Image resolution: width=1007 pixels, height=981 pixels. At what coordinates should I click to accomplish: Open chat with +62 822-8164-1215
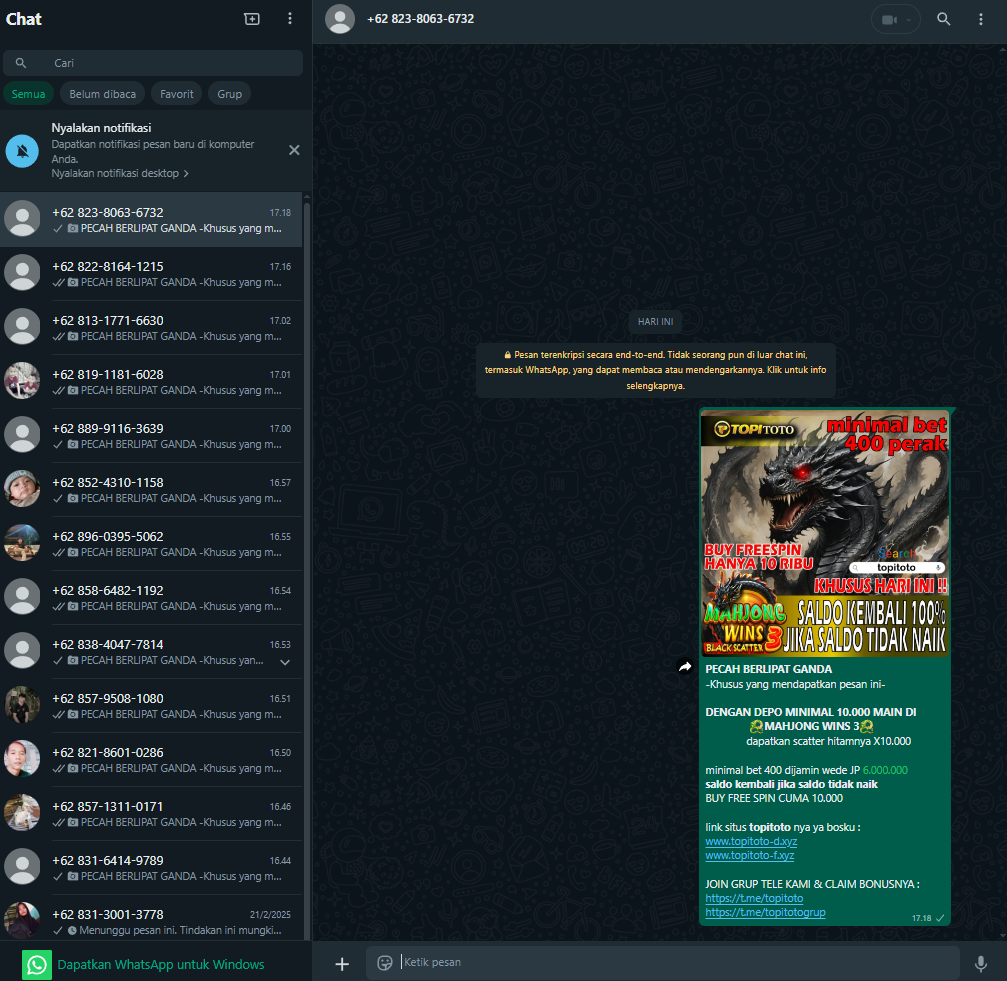(152, 273)
